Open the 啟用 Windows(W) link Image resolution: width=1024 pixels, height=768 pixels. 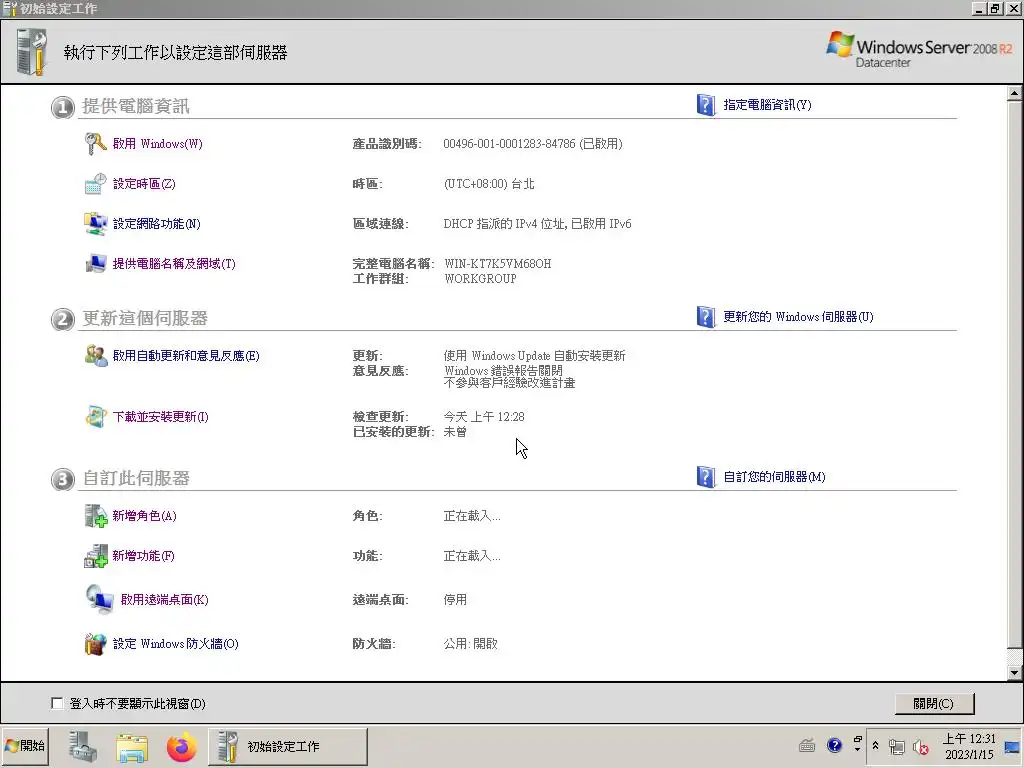[157, 144]
